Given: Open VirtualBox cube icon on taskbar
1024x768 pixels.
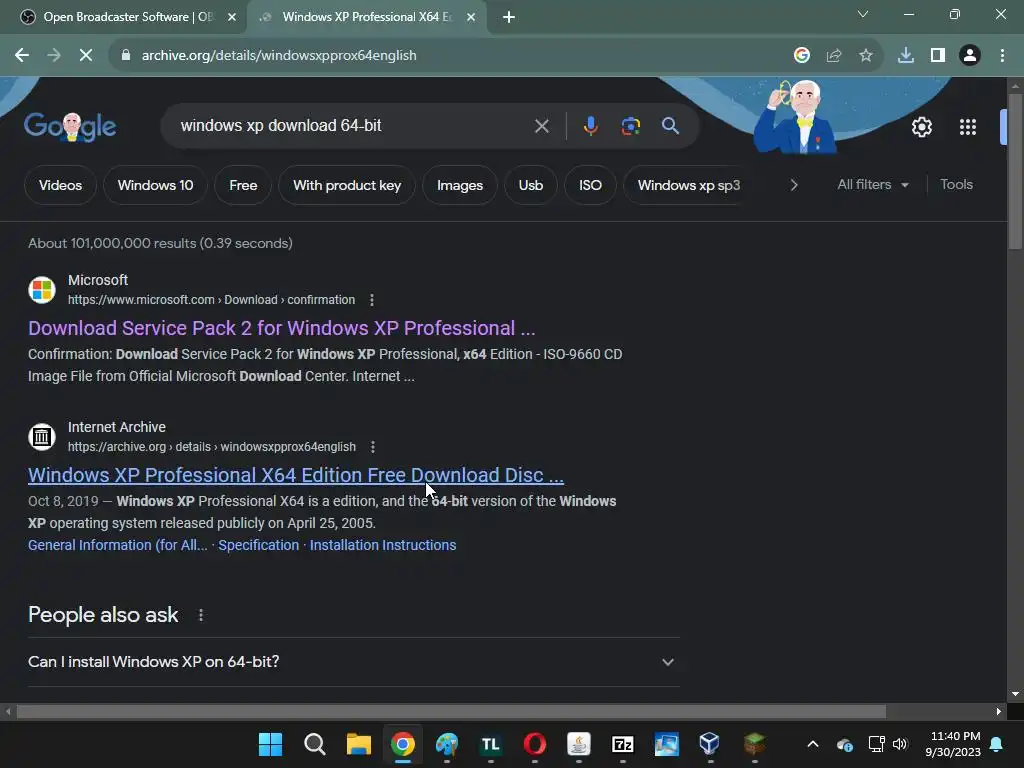Looking at the screenshot, I should (709, 744).
